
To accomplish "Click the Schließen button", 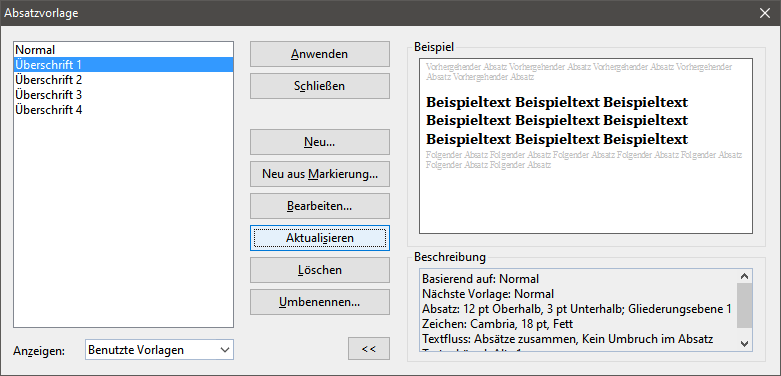I will coord(320,86).
